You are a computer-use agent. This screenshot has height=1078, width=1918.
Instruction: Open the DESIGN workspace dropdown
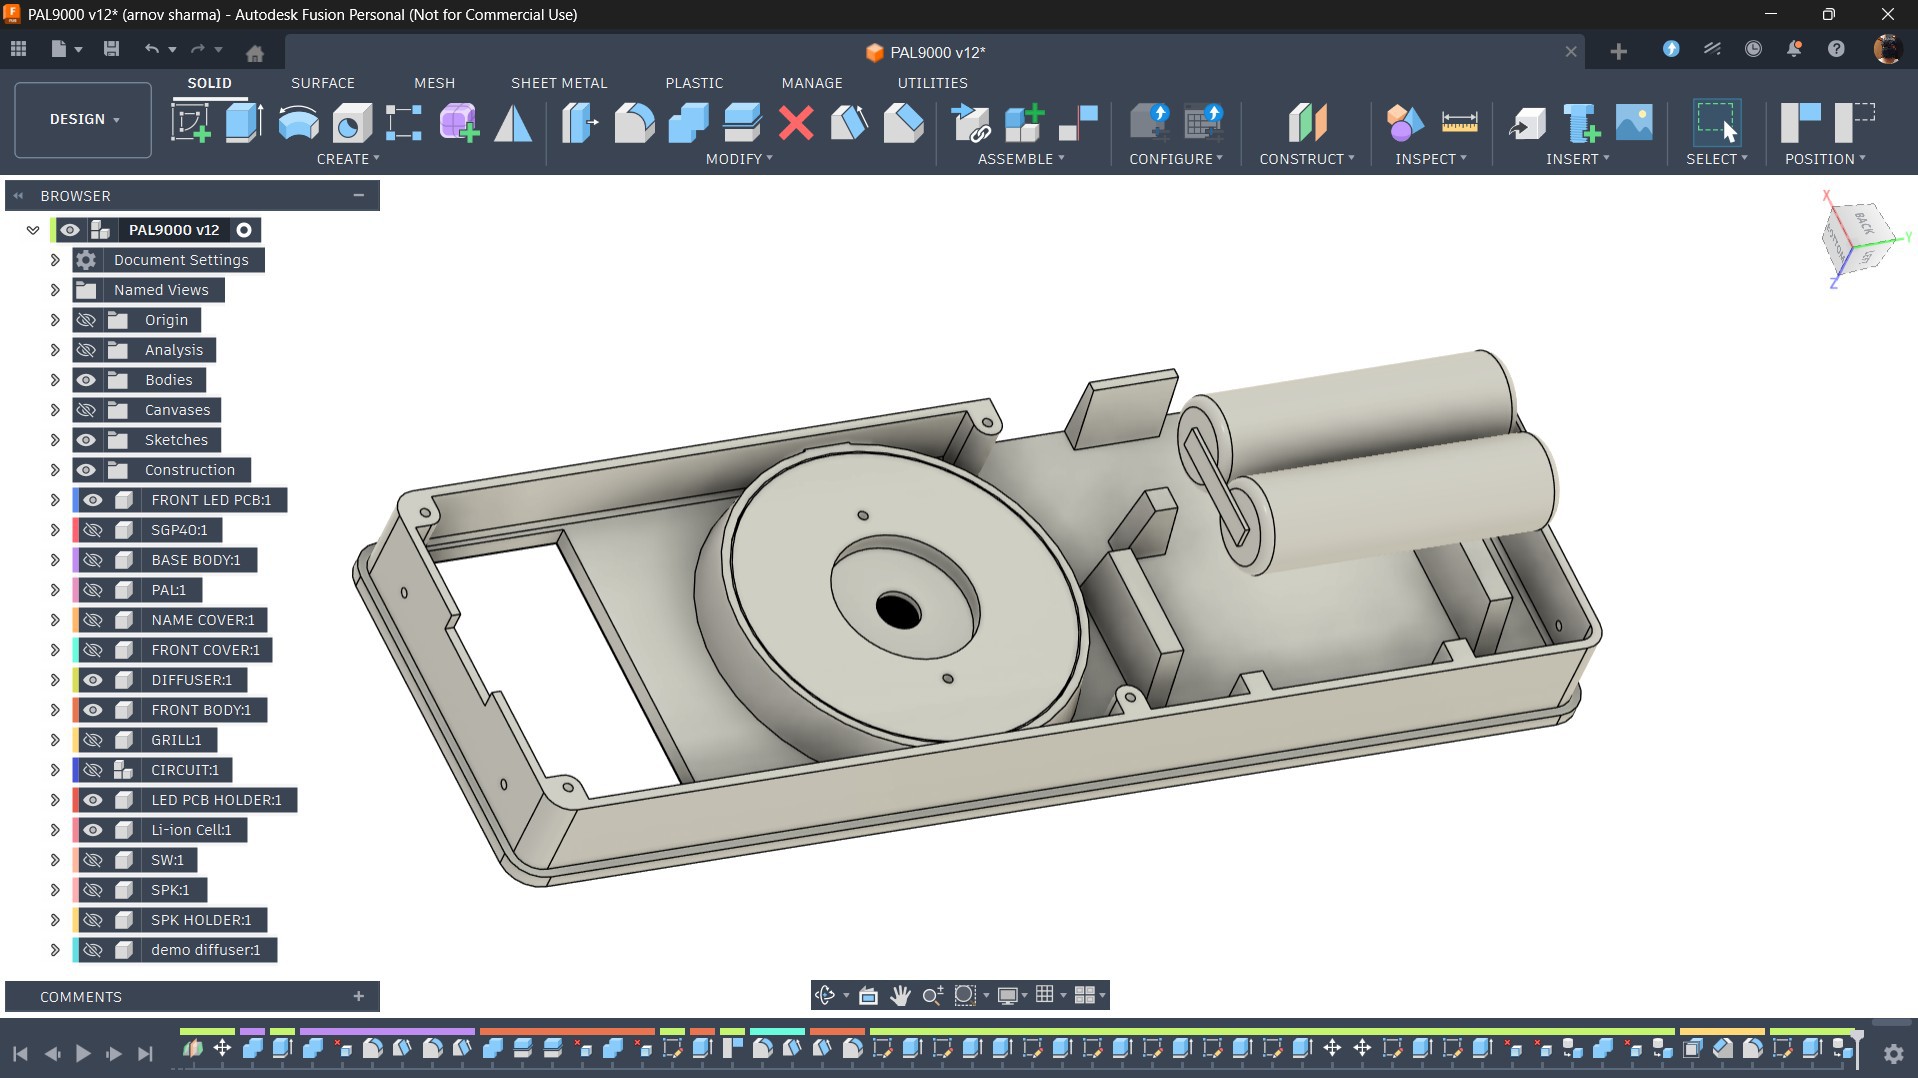tap(84, 119)
